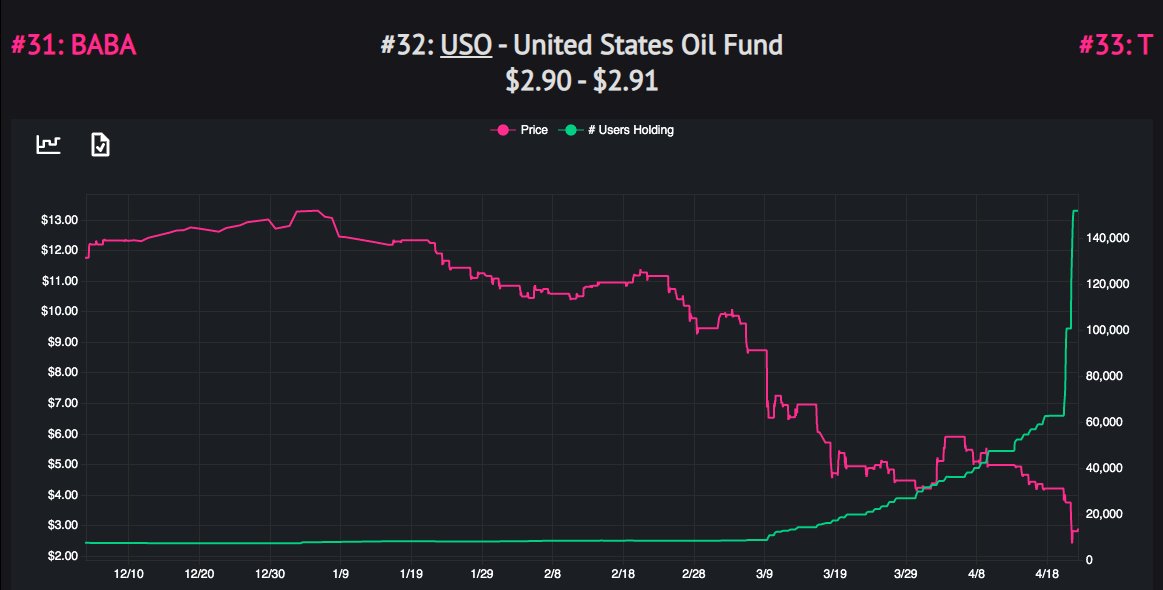Click the green Users Holding legend circle
This screenshot has height=590, width=1163.
pyautogui.click(x=570, y=130)
